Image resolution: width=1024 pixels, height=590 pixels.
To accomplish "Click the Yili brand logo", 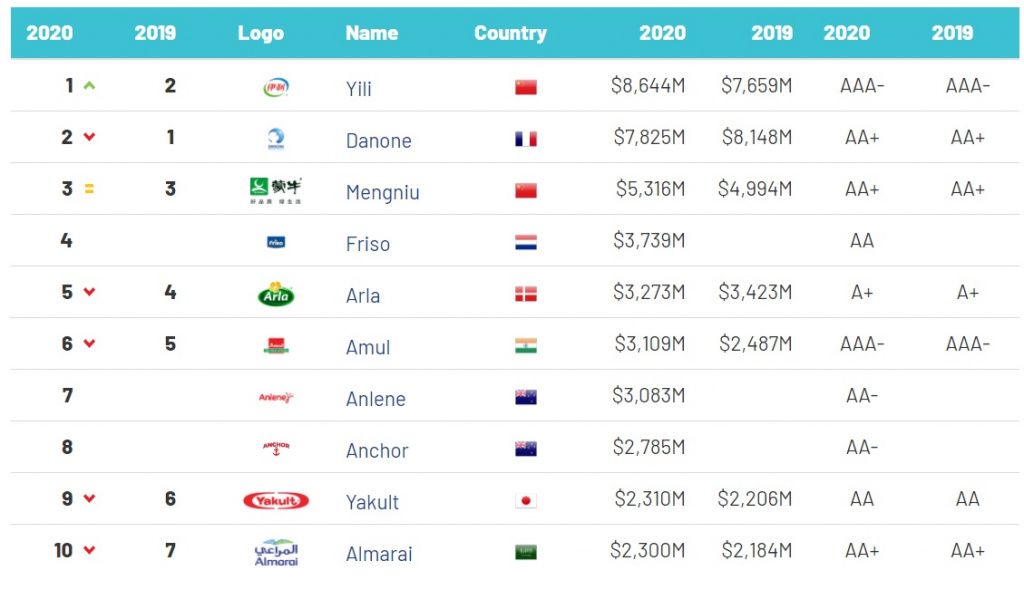I will (276, 87).
